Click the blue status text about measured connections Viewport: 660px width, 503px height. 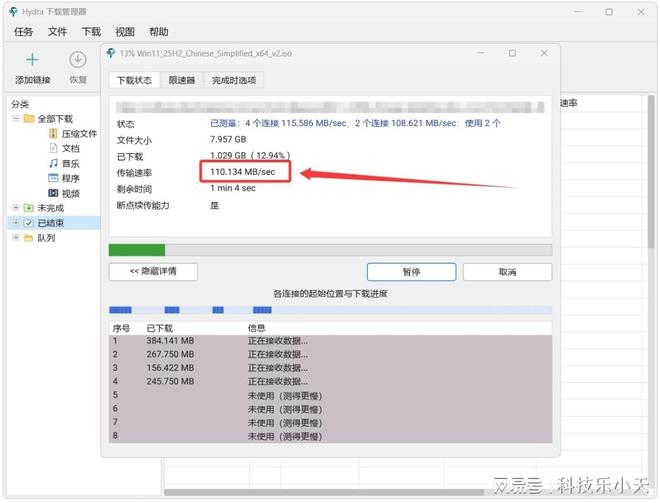[355, 123]
